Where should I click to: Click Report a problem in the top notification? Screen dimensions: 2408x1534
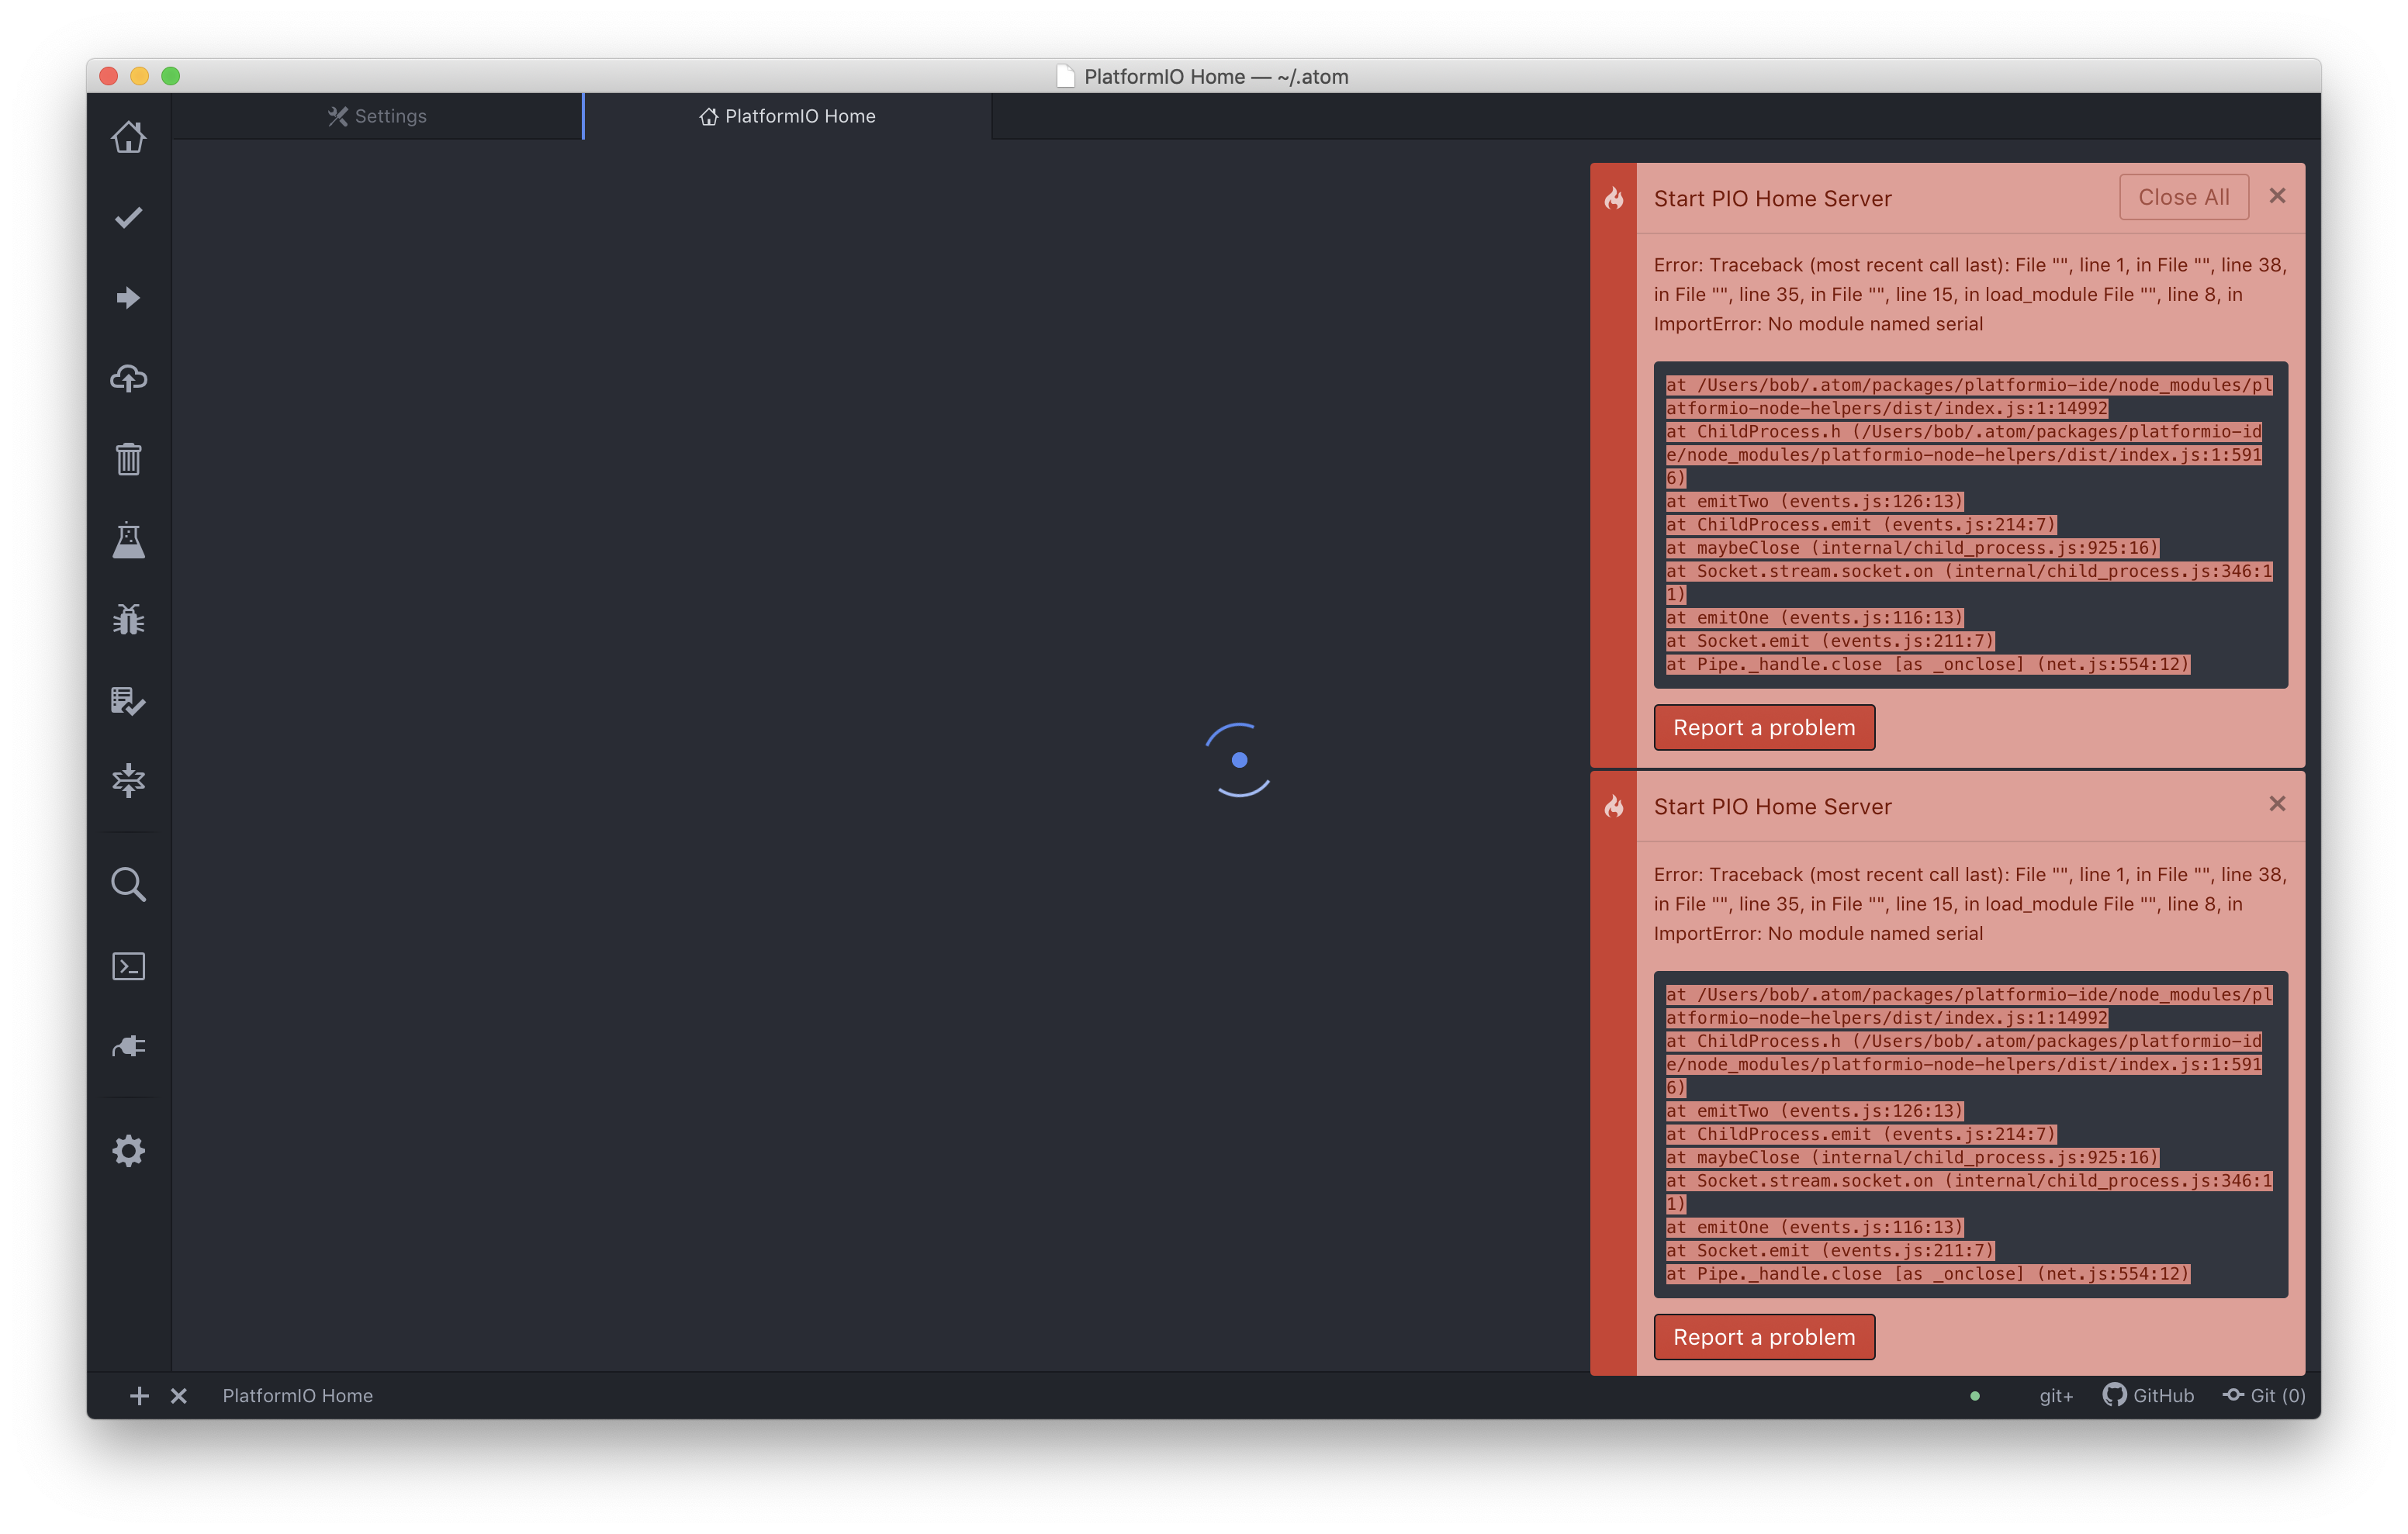pyautogui.click(x=1764, y=727)
